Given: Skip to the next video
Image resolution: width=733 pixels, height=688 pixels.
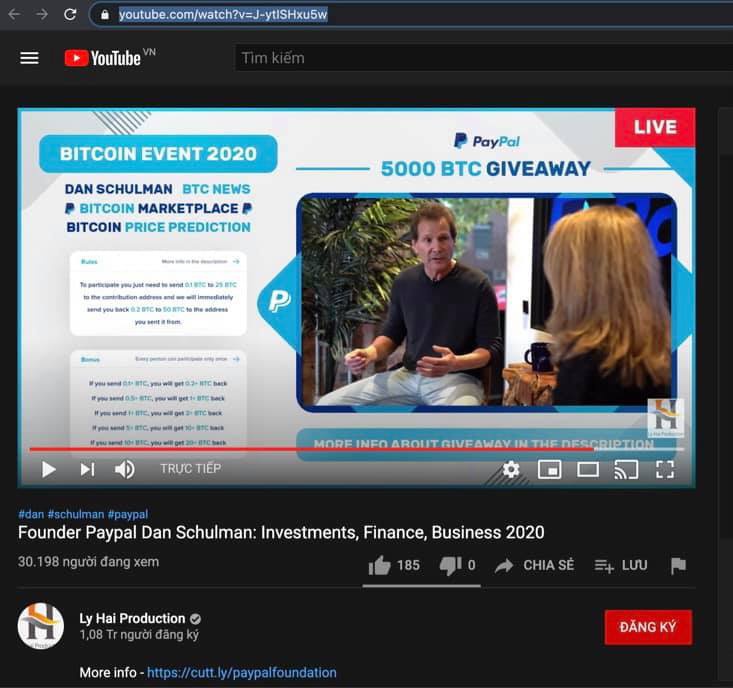Looking at the screenshot, I should click(x=87, y=469).
